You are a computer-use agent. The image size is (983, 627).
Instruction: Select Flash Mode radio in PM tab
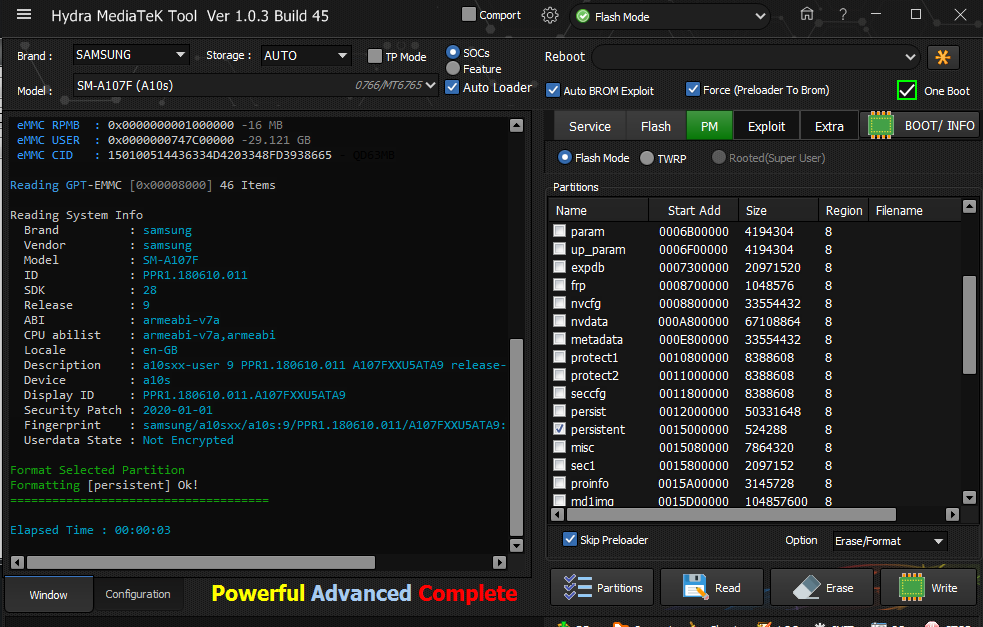pyautogui.click(x=564, y=157)
